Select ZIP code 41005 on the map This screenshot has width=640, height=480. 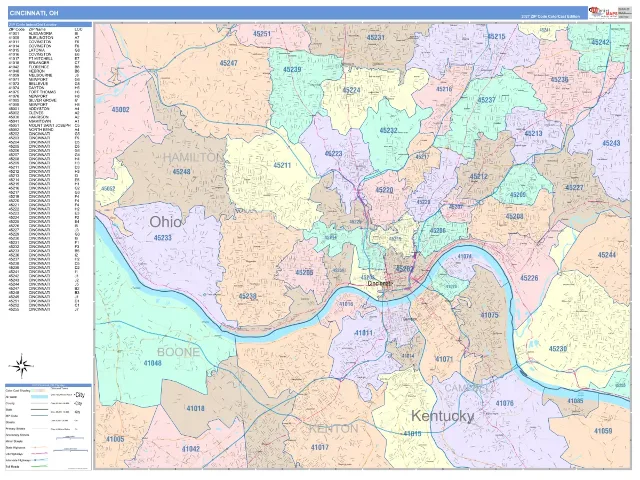point(115,439)
